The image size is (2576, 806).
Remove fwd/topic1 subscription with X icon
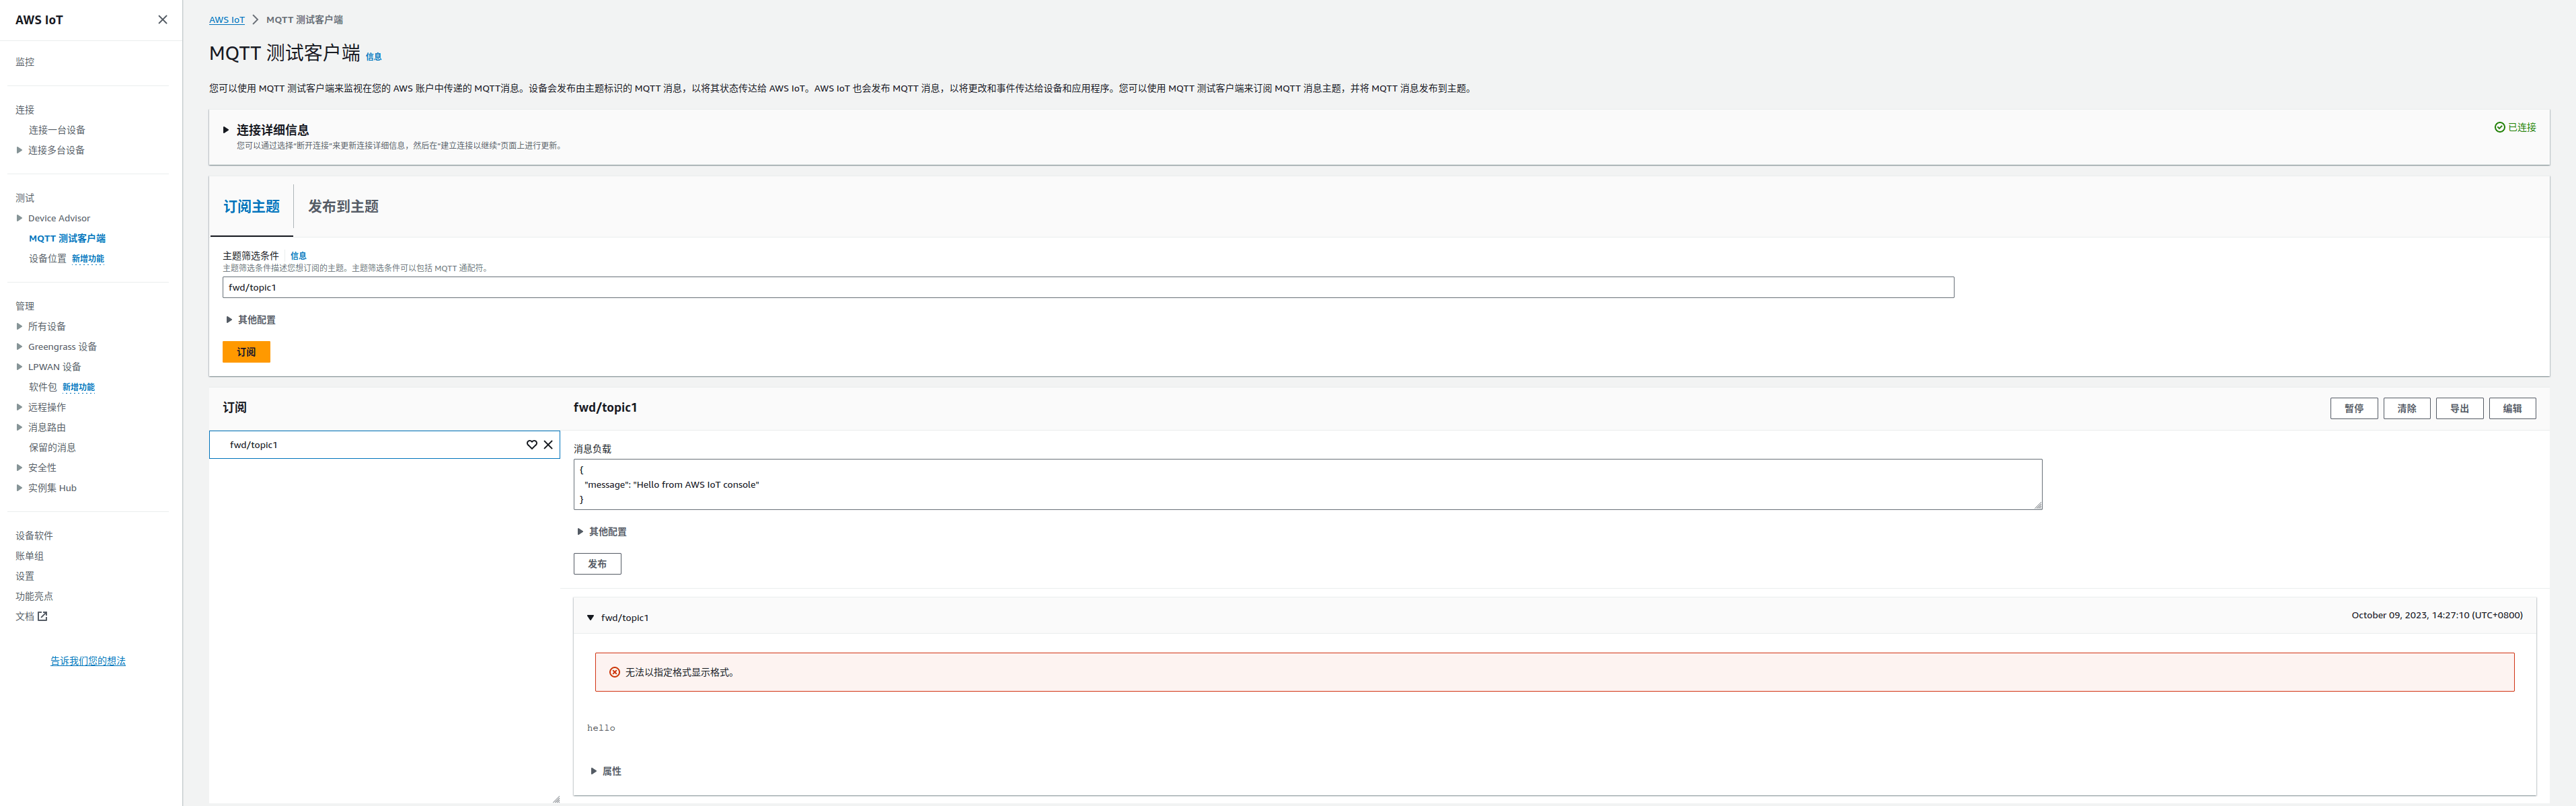(x=548, y=445)
